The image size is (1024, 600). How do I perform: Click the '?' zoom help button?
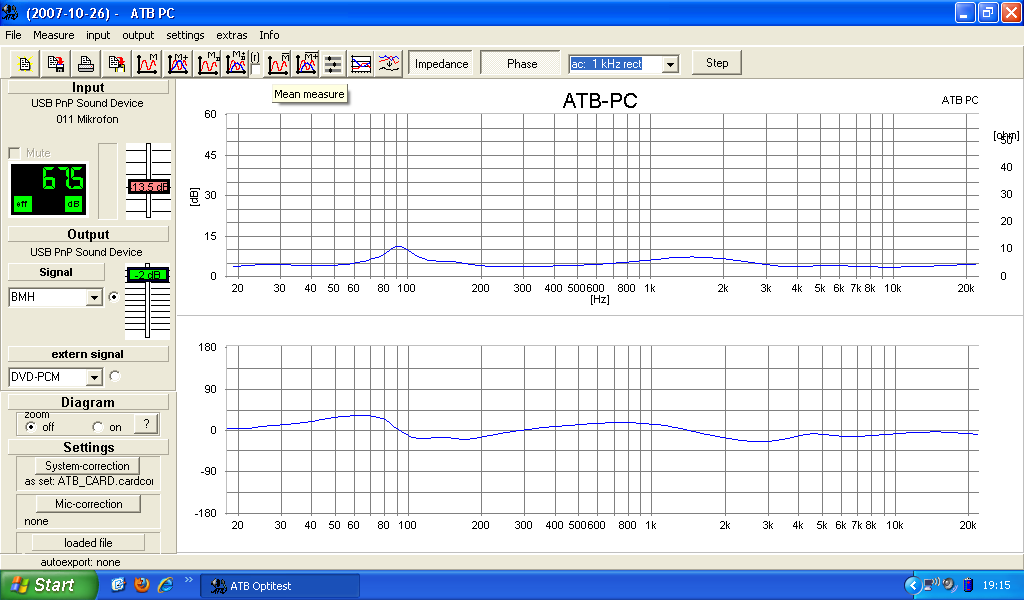(x=146, y=424)
